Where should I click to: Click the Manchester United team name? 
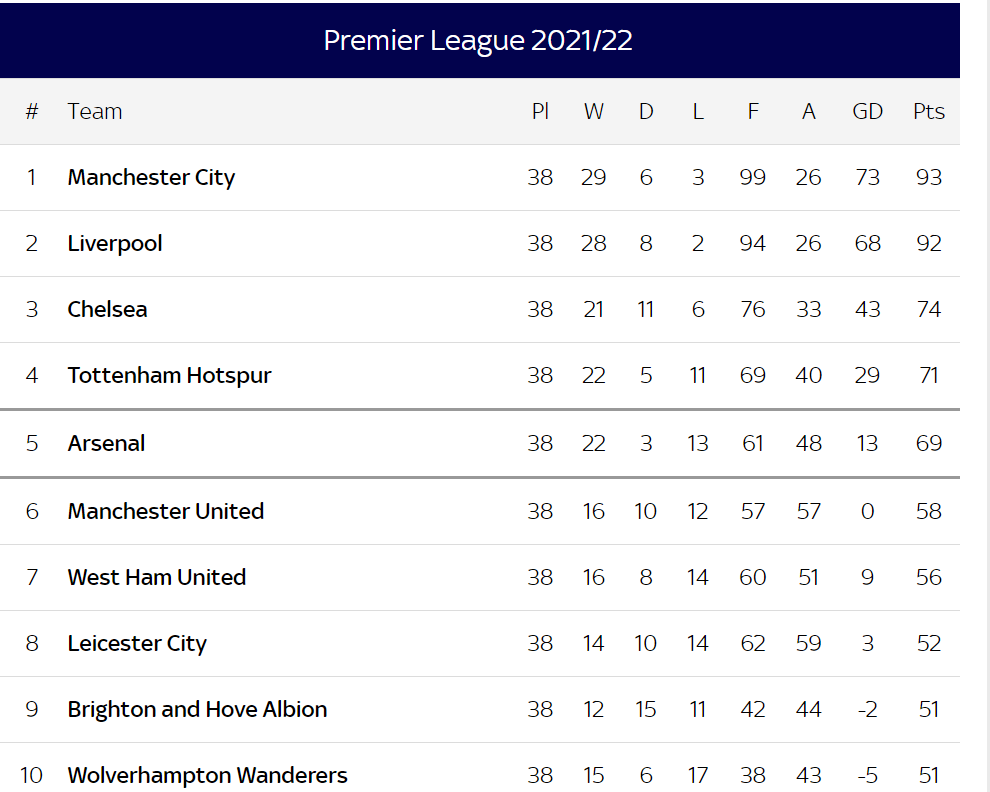click(165, 511)
